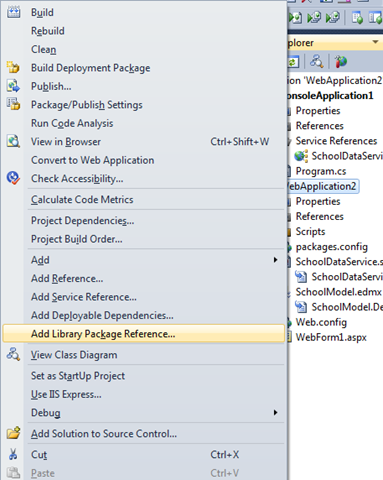Click the Cut scissors icon
Screen dimensions: 383x480
[x=13, y=454]
